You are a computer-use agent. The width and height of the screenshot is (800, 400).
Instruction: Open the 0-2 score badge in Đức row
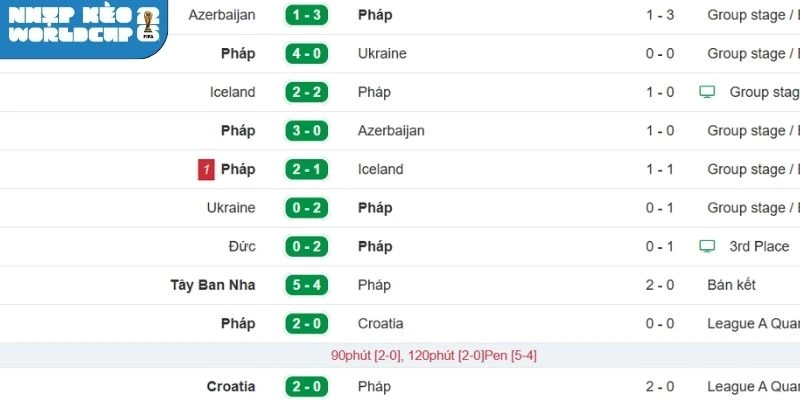coord(307,246)
